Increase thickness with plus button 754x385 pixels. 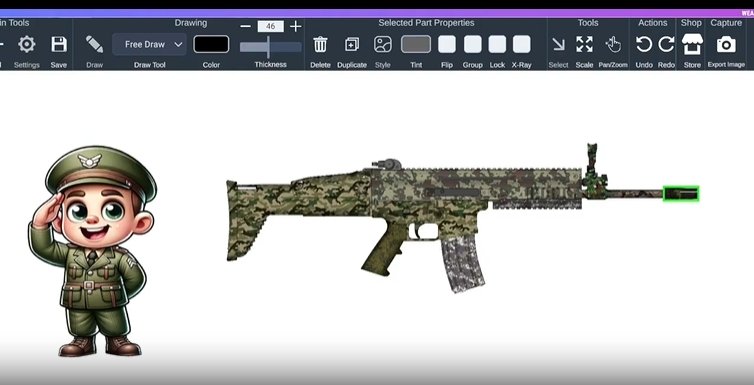coord(296,26)
